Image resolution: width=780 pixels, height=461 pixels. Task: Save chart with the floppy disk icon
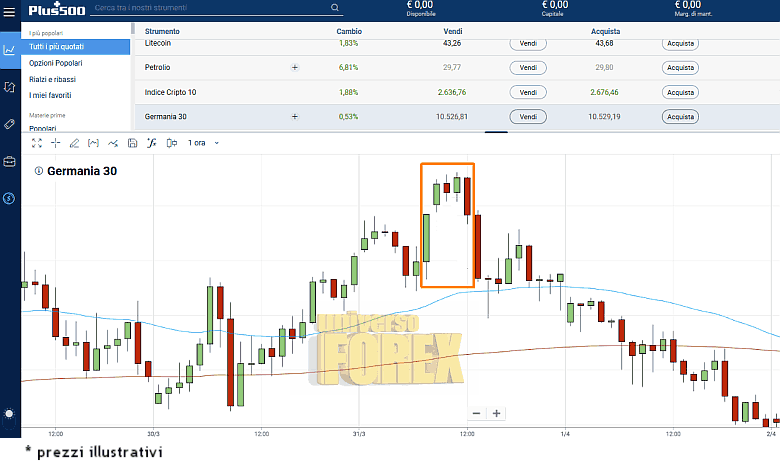pos(132,143)
